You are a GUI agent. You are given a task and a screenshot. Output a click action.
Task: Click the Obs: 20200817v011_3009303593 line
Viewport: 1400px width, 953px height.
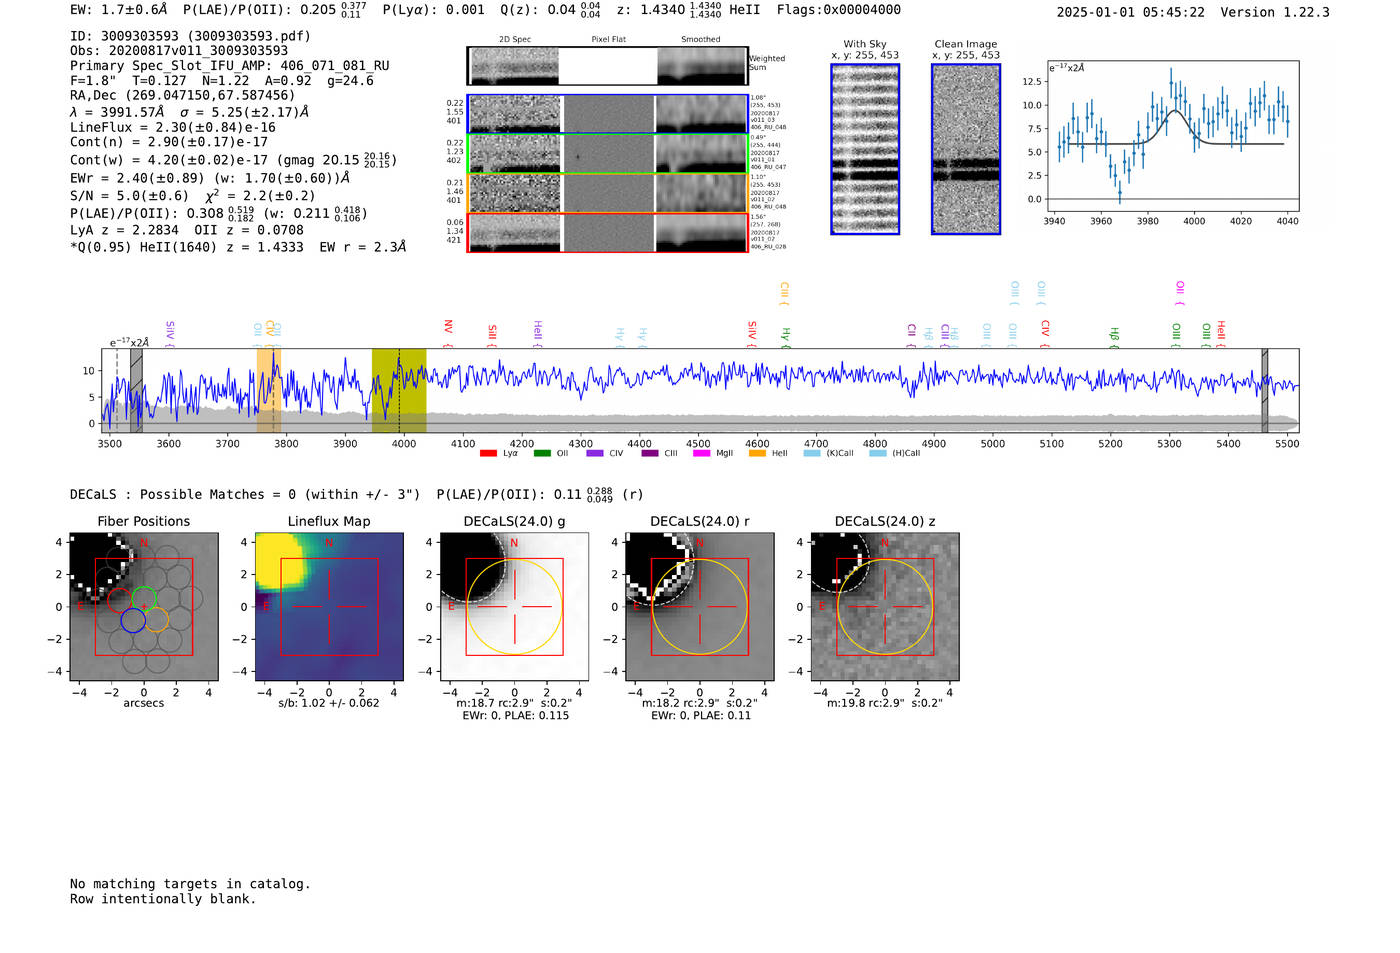coord(179,51)
